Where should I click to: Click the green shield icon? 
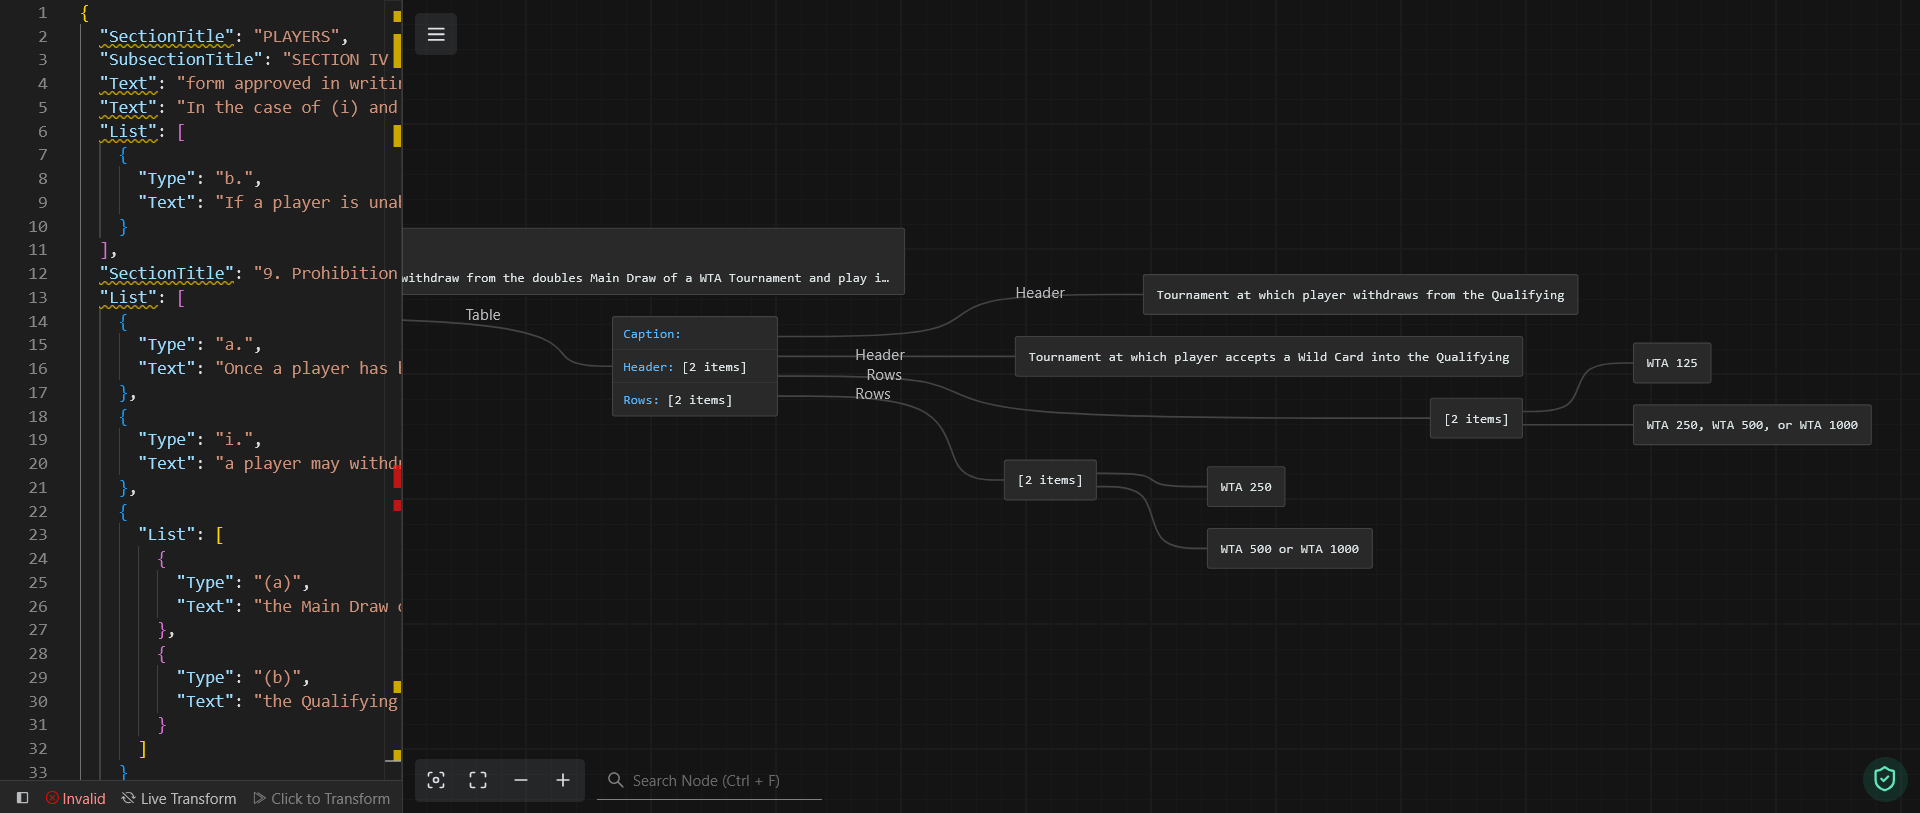[x=1884, y=779]
